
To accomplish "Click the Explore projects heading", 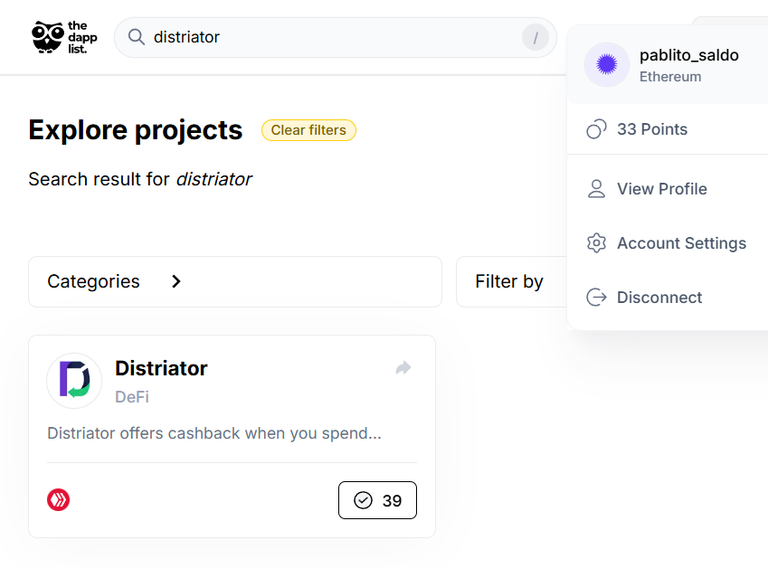I will [136, 130].
